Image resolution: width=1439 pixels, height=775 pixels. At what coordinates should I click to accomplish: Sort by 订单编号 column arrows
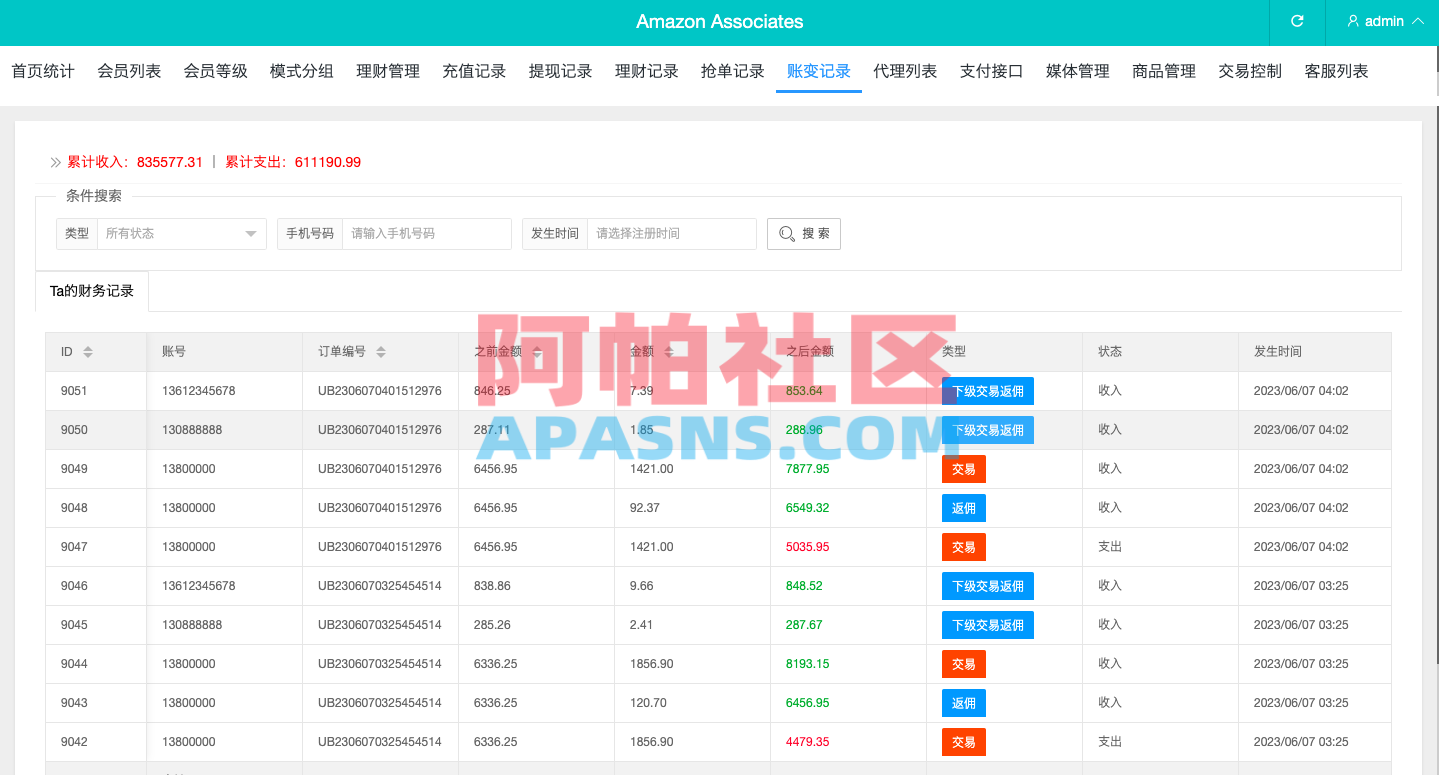point(381,352)
